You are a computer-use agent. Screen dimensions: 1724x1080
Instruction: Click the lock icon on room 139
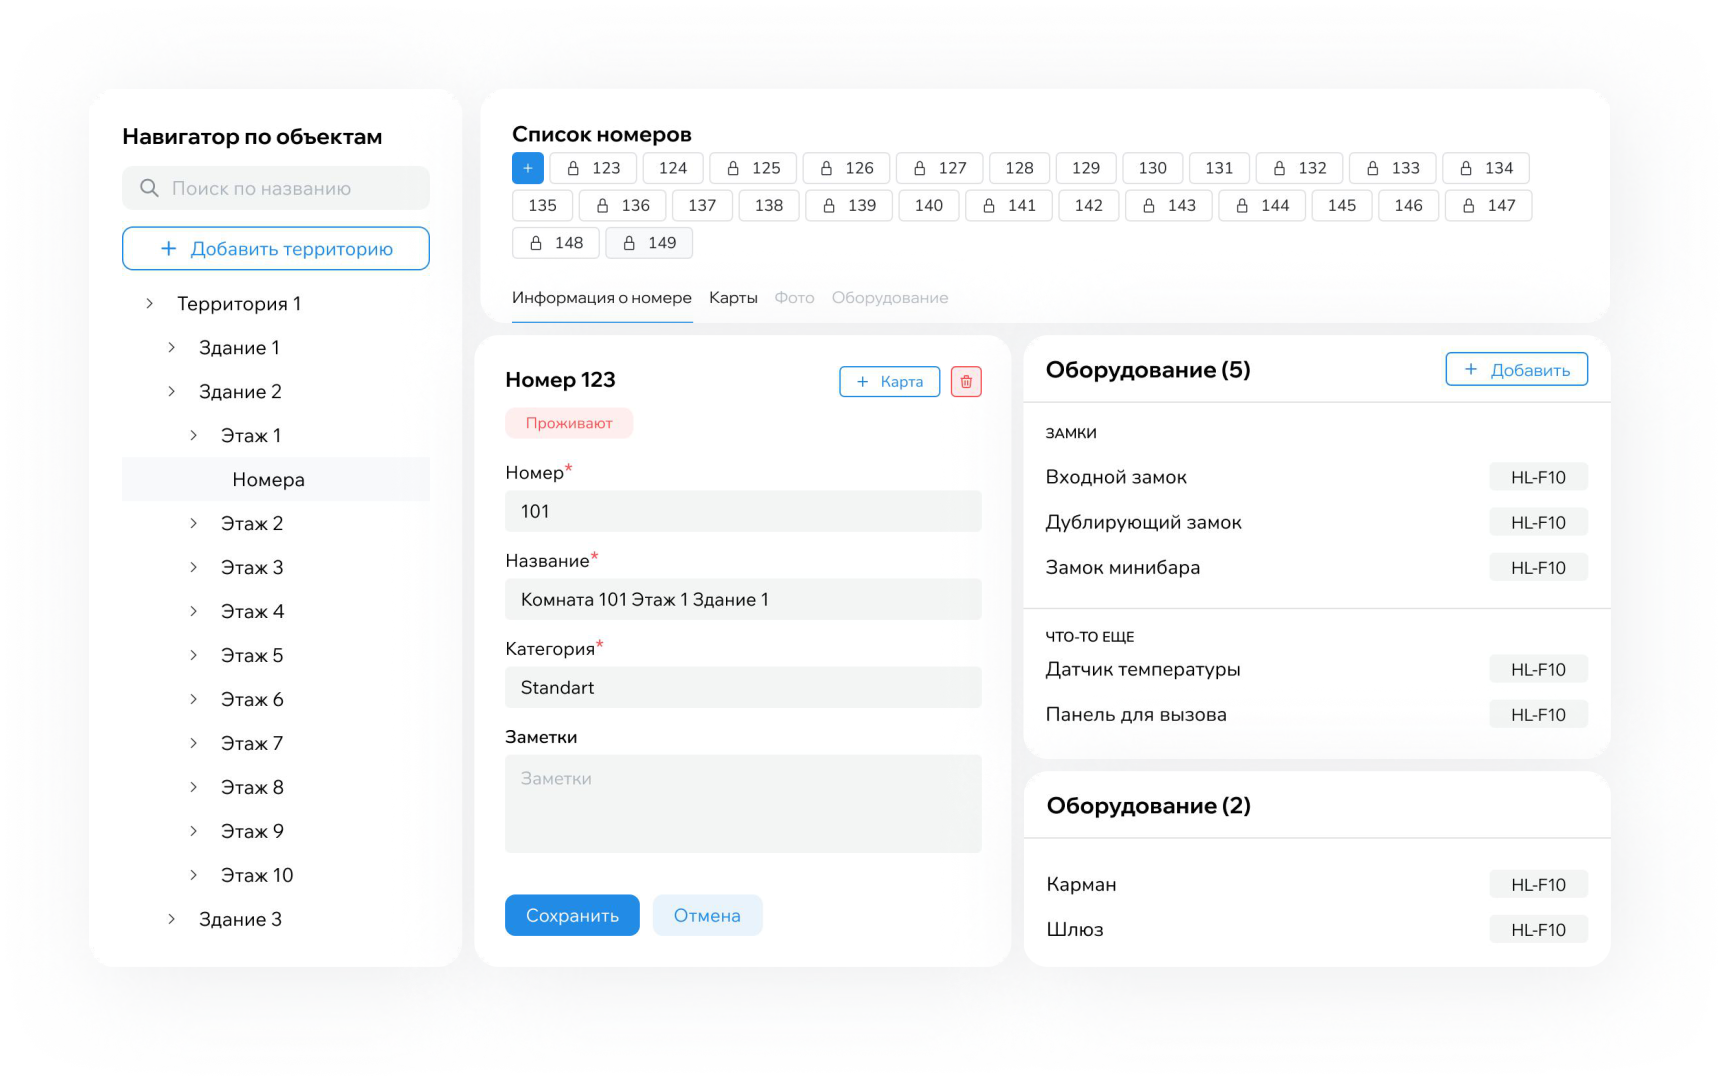829,206
